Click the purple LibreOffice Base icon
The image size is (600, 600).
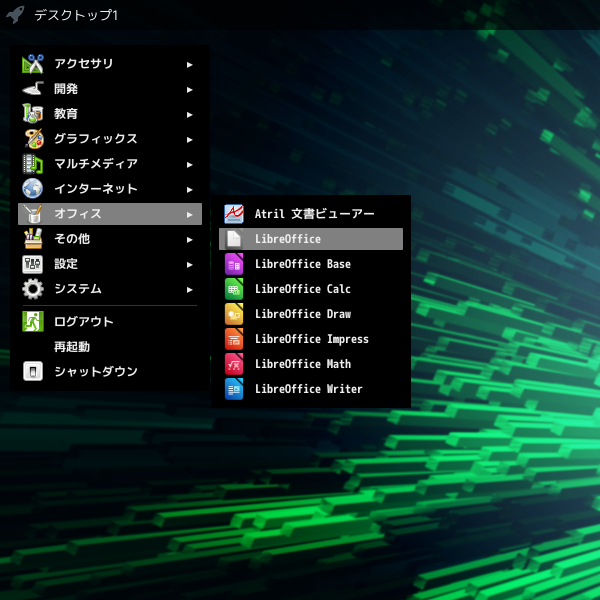[234, 264]
